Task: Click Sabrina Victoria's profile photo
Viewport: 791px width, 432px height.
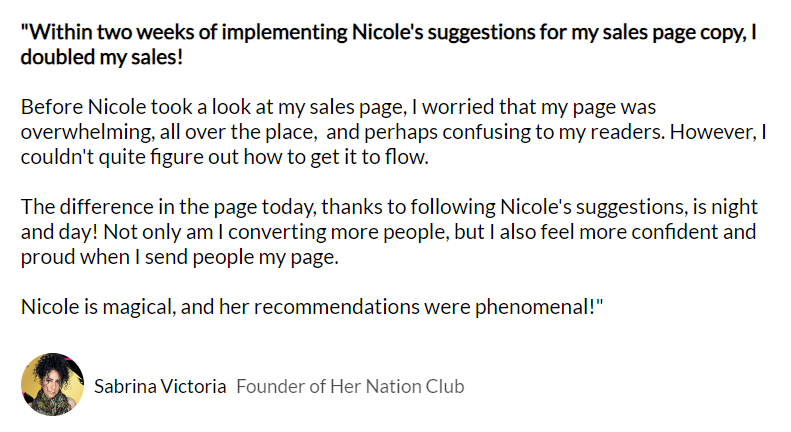Action: 51,385
